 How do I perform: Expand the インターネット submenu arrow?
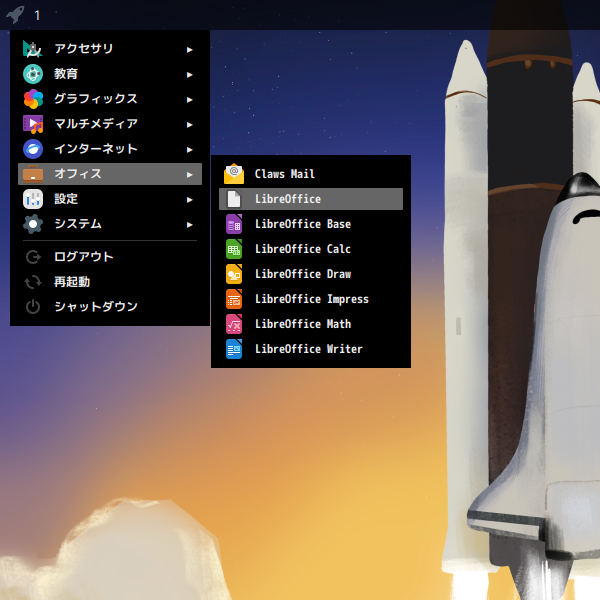pos(189,150)
